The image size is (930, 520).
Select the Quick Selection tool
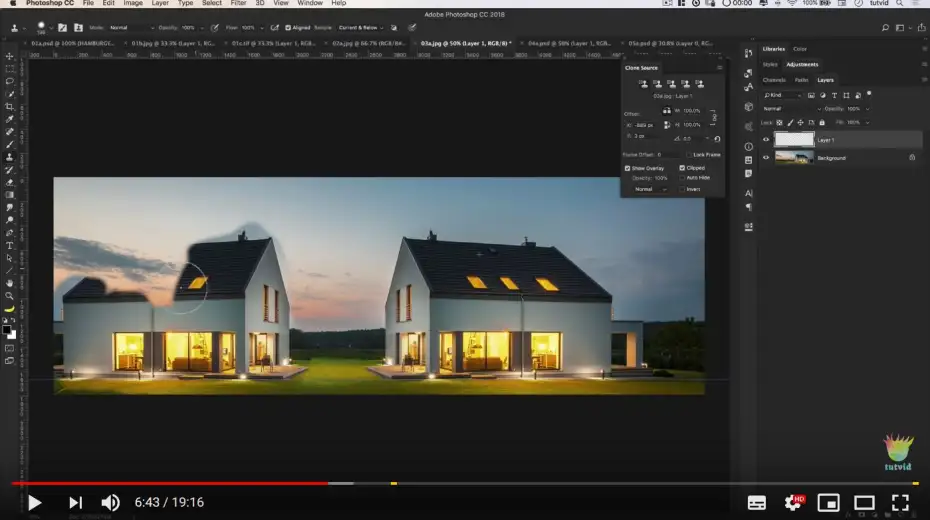9,94
